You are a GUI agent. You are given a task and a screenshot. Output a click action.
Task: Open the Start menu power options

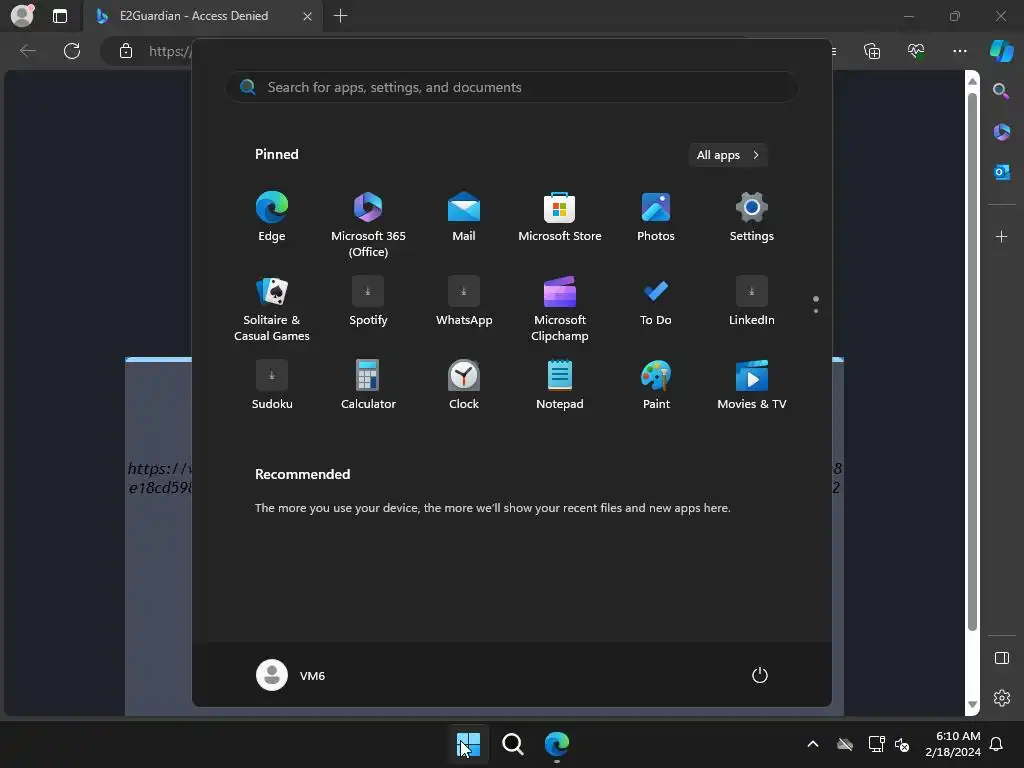[760, 675]
